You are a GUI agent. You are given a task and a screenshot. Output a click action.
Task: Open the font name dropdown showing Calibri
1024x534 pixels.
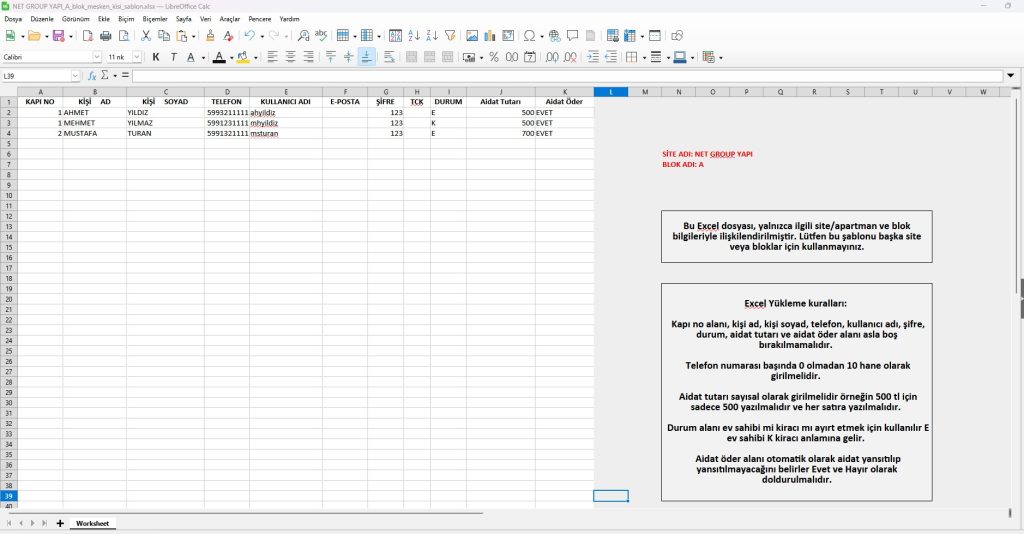[x=97, y=57]
